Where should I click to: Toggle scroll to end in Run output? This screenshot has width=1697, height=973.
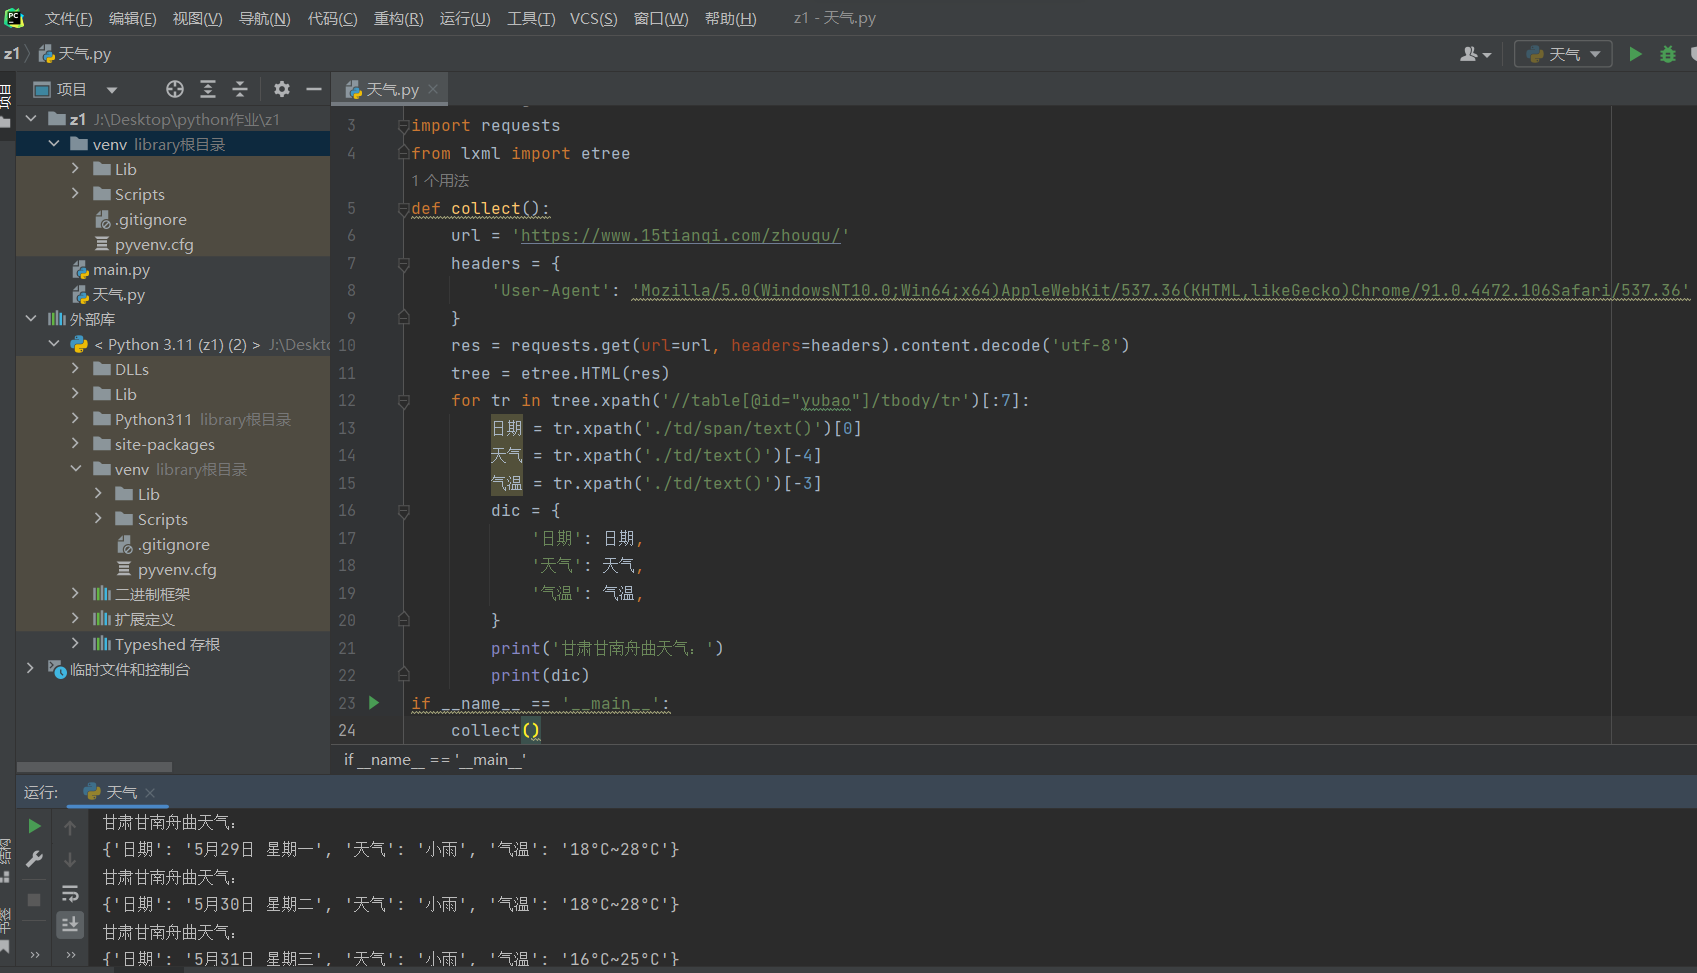(x=70, y=925)
